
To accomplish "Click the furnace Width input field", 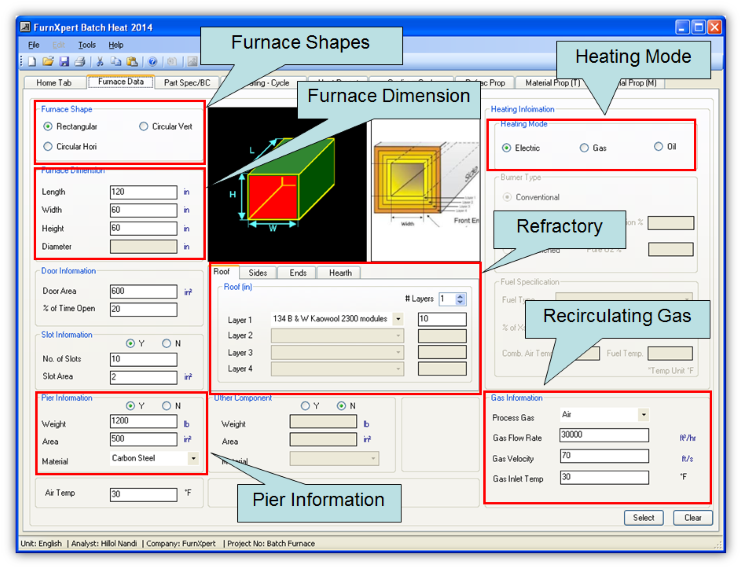I will [x=143, y=210].
